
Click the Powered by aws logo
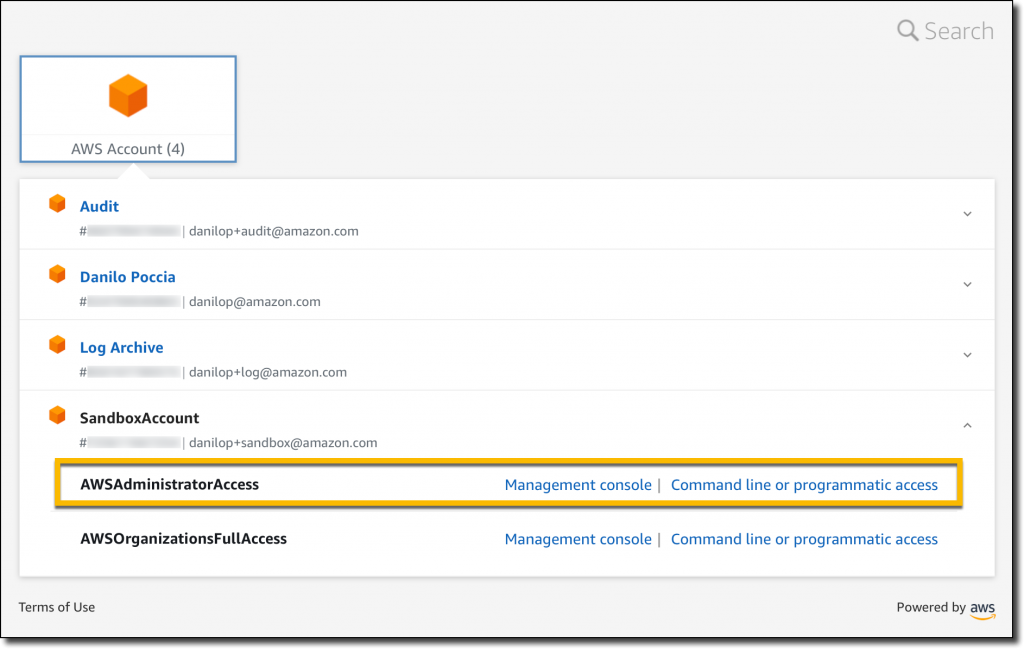(x=982, y=609)
